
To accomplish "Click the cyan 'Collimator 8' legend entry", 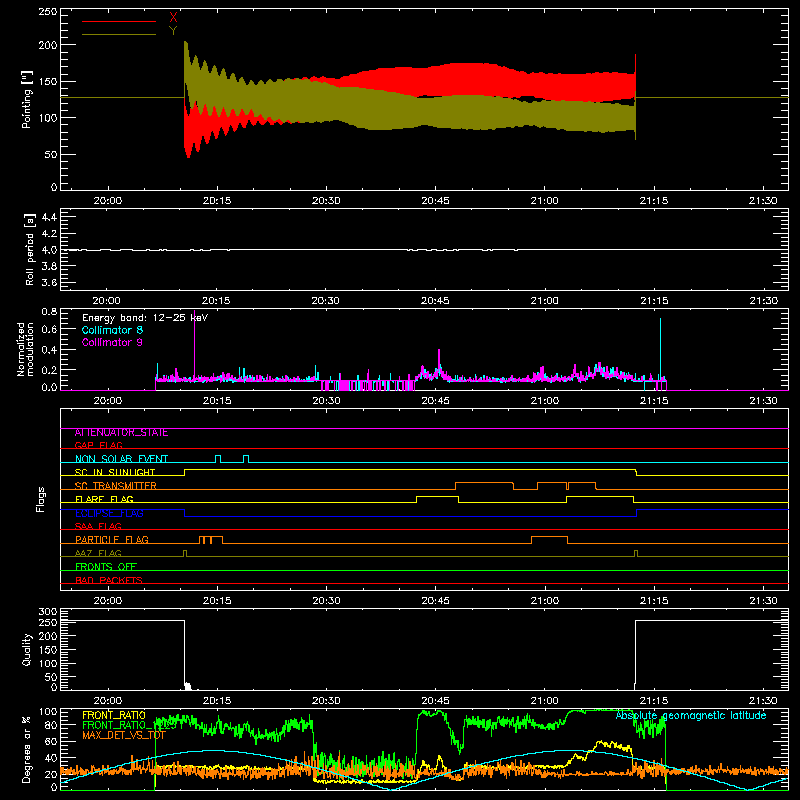I will tap(112, 330).
